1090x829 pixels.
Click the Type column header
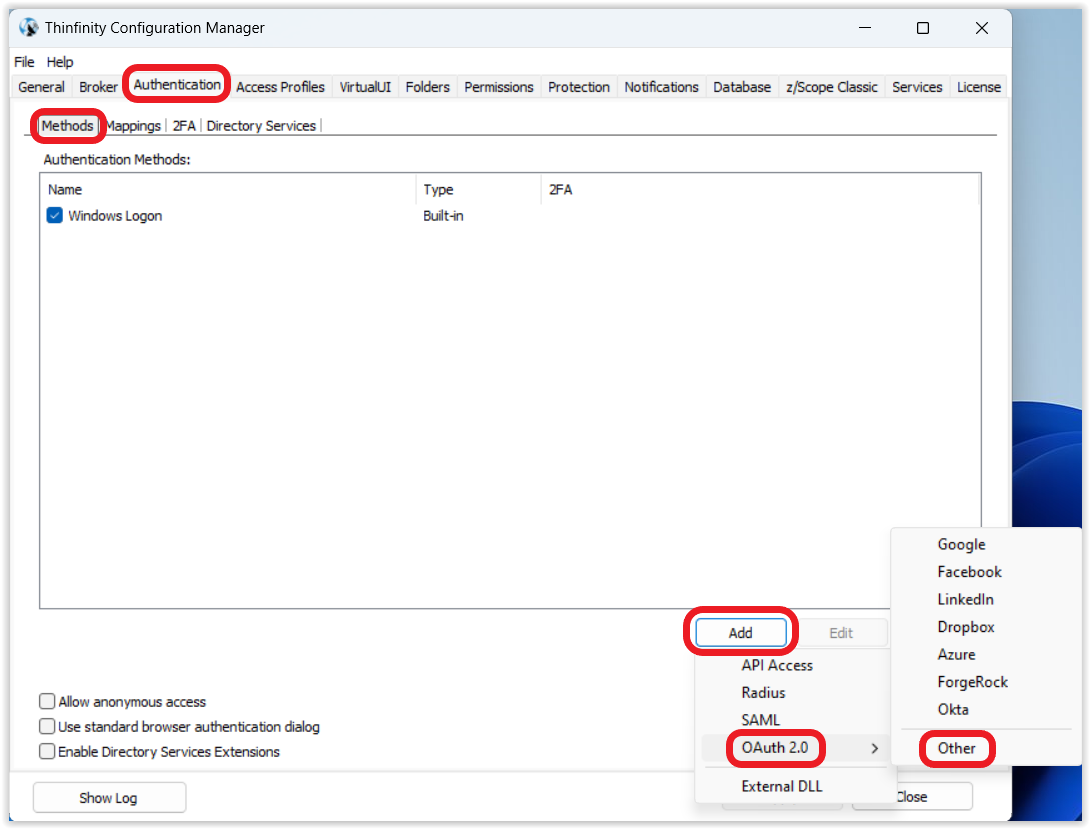coord(479,190)
